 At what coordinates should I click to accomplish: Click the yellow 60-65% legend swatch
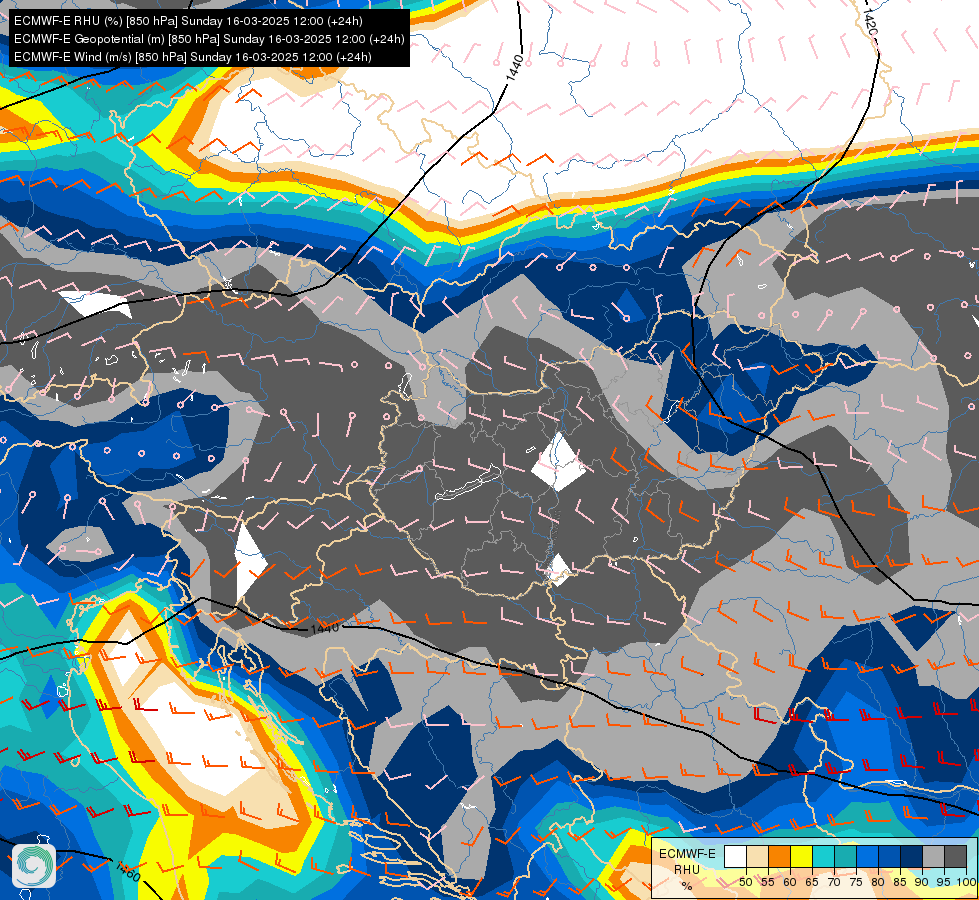(x=802, y=856)
